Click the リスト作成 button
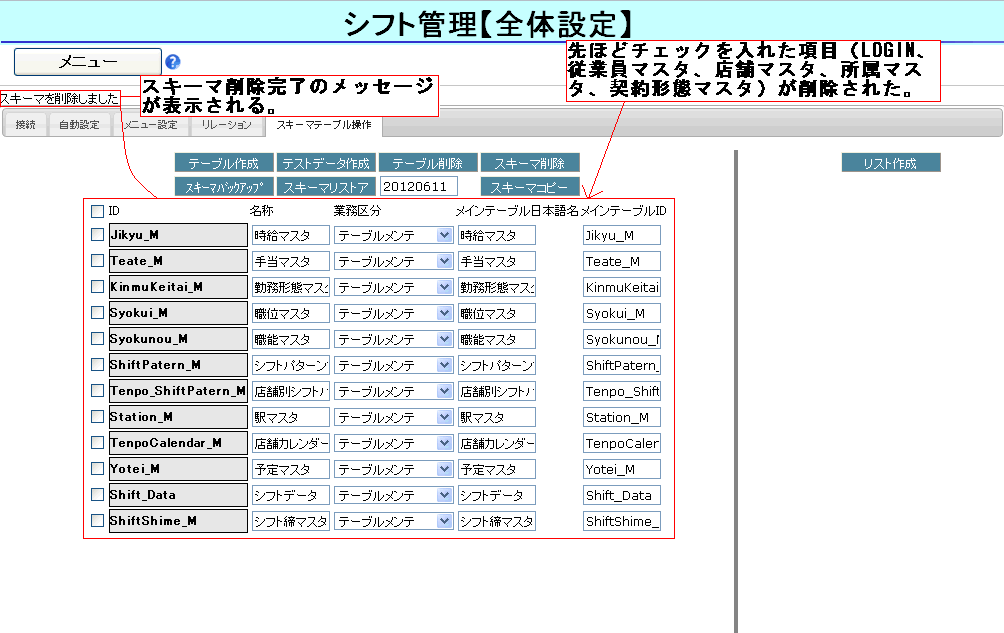The image size is (1004, 633). tap(890, 163)
